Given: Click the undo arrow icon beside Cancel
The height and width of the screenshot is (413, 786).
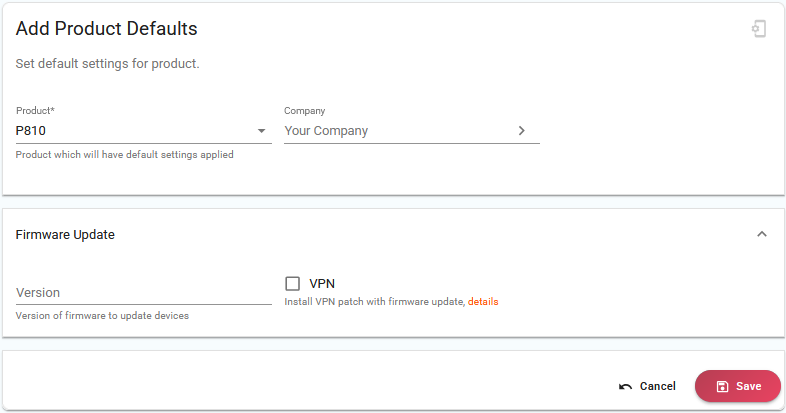Looking at the screenshot, I should 625,386.
